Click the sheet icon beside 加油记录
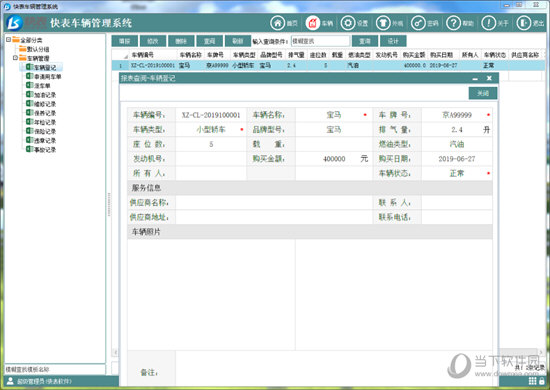Viewport: 550px width, 390px height. pos(29,94)
